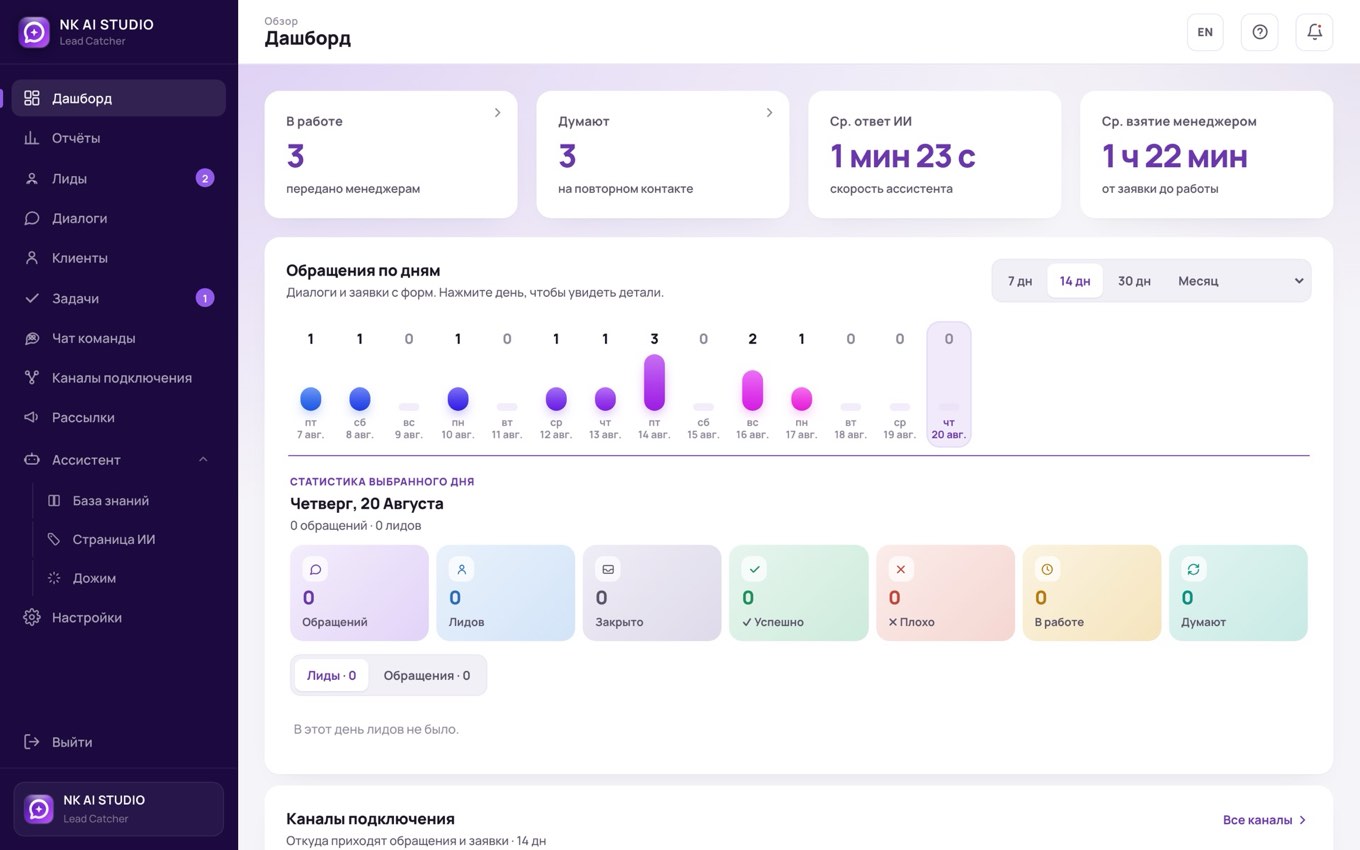Viewport: 1360px width, 850px height.
Task: Click the Рассылки megaphone icon
Action: pos(32,417)
